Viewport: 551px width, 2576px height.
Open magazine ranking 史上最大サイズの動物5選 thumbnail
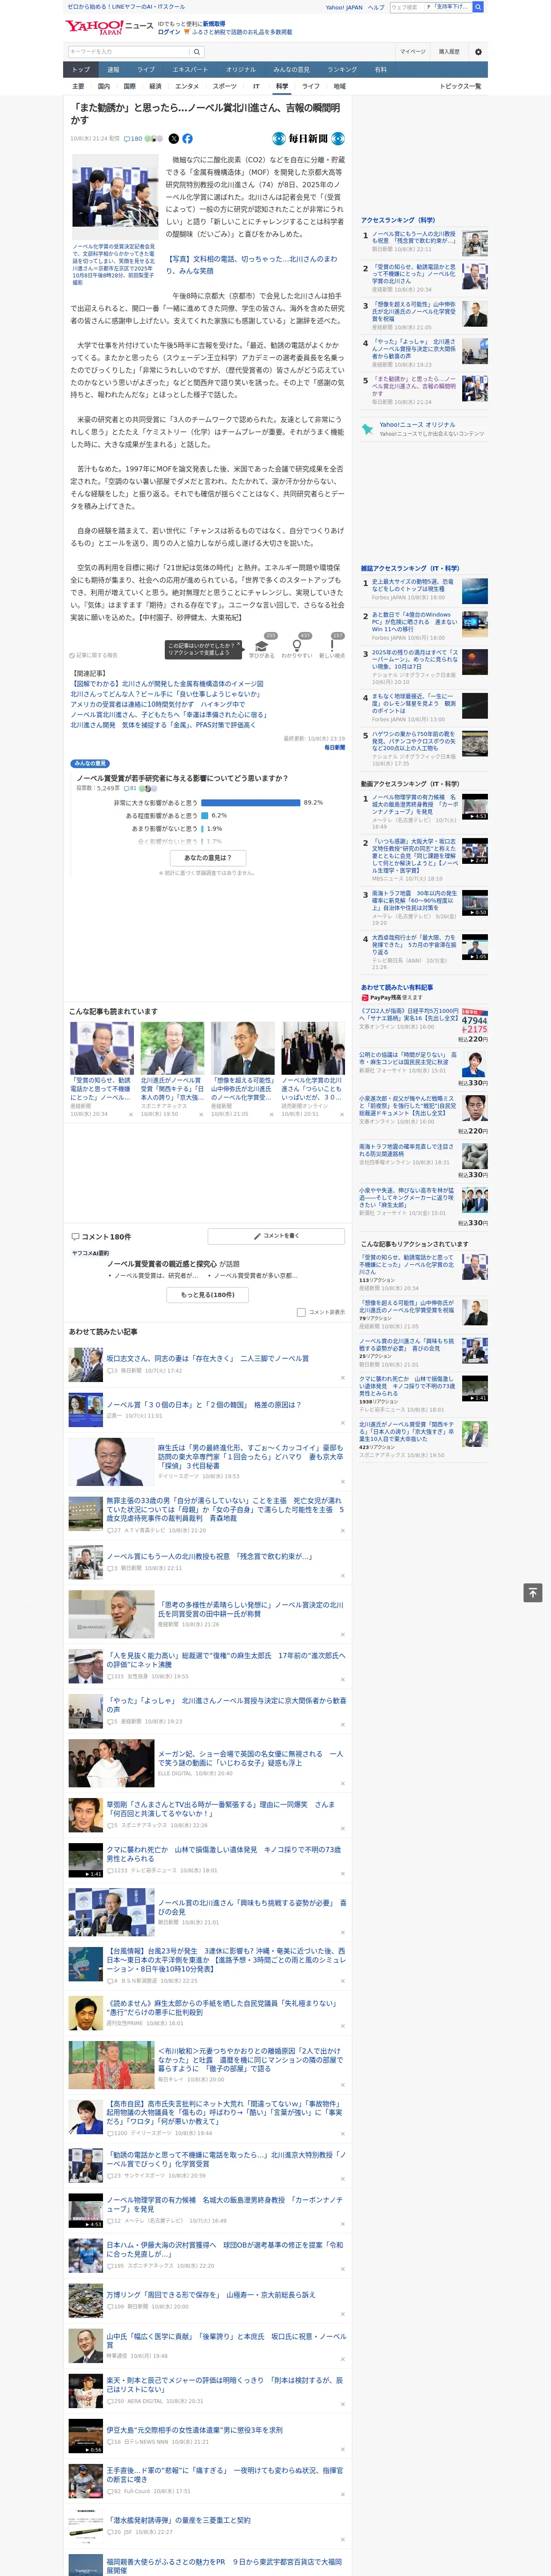(x=475, y=591)
